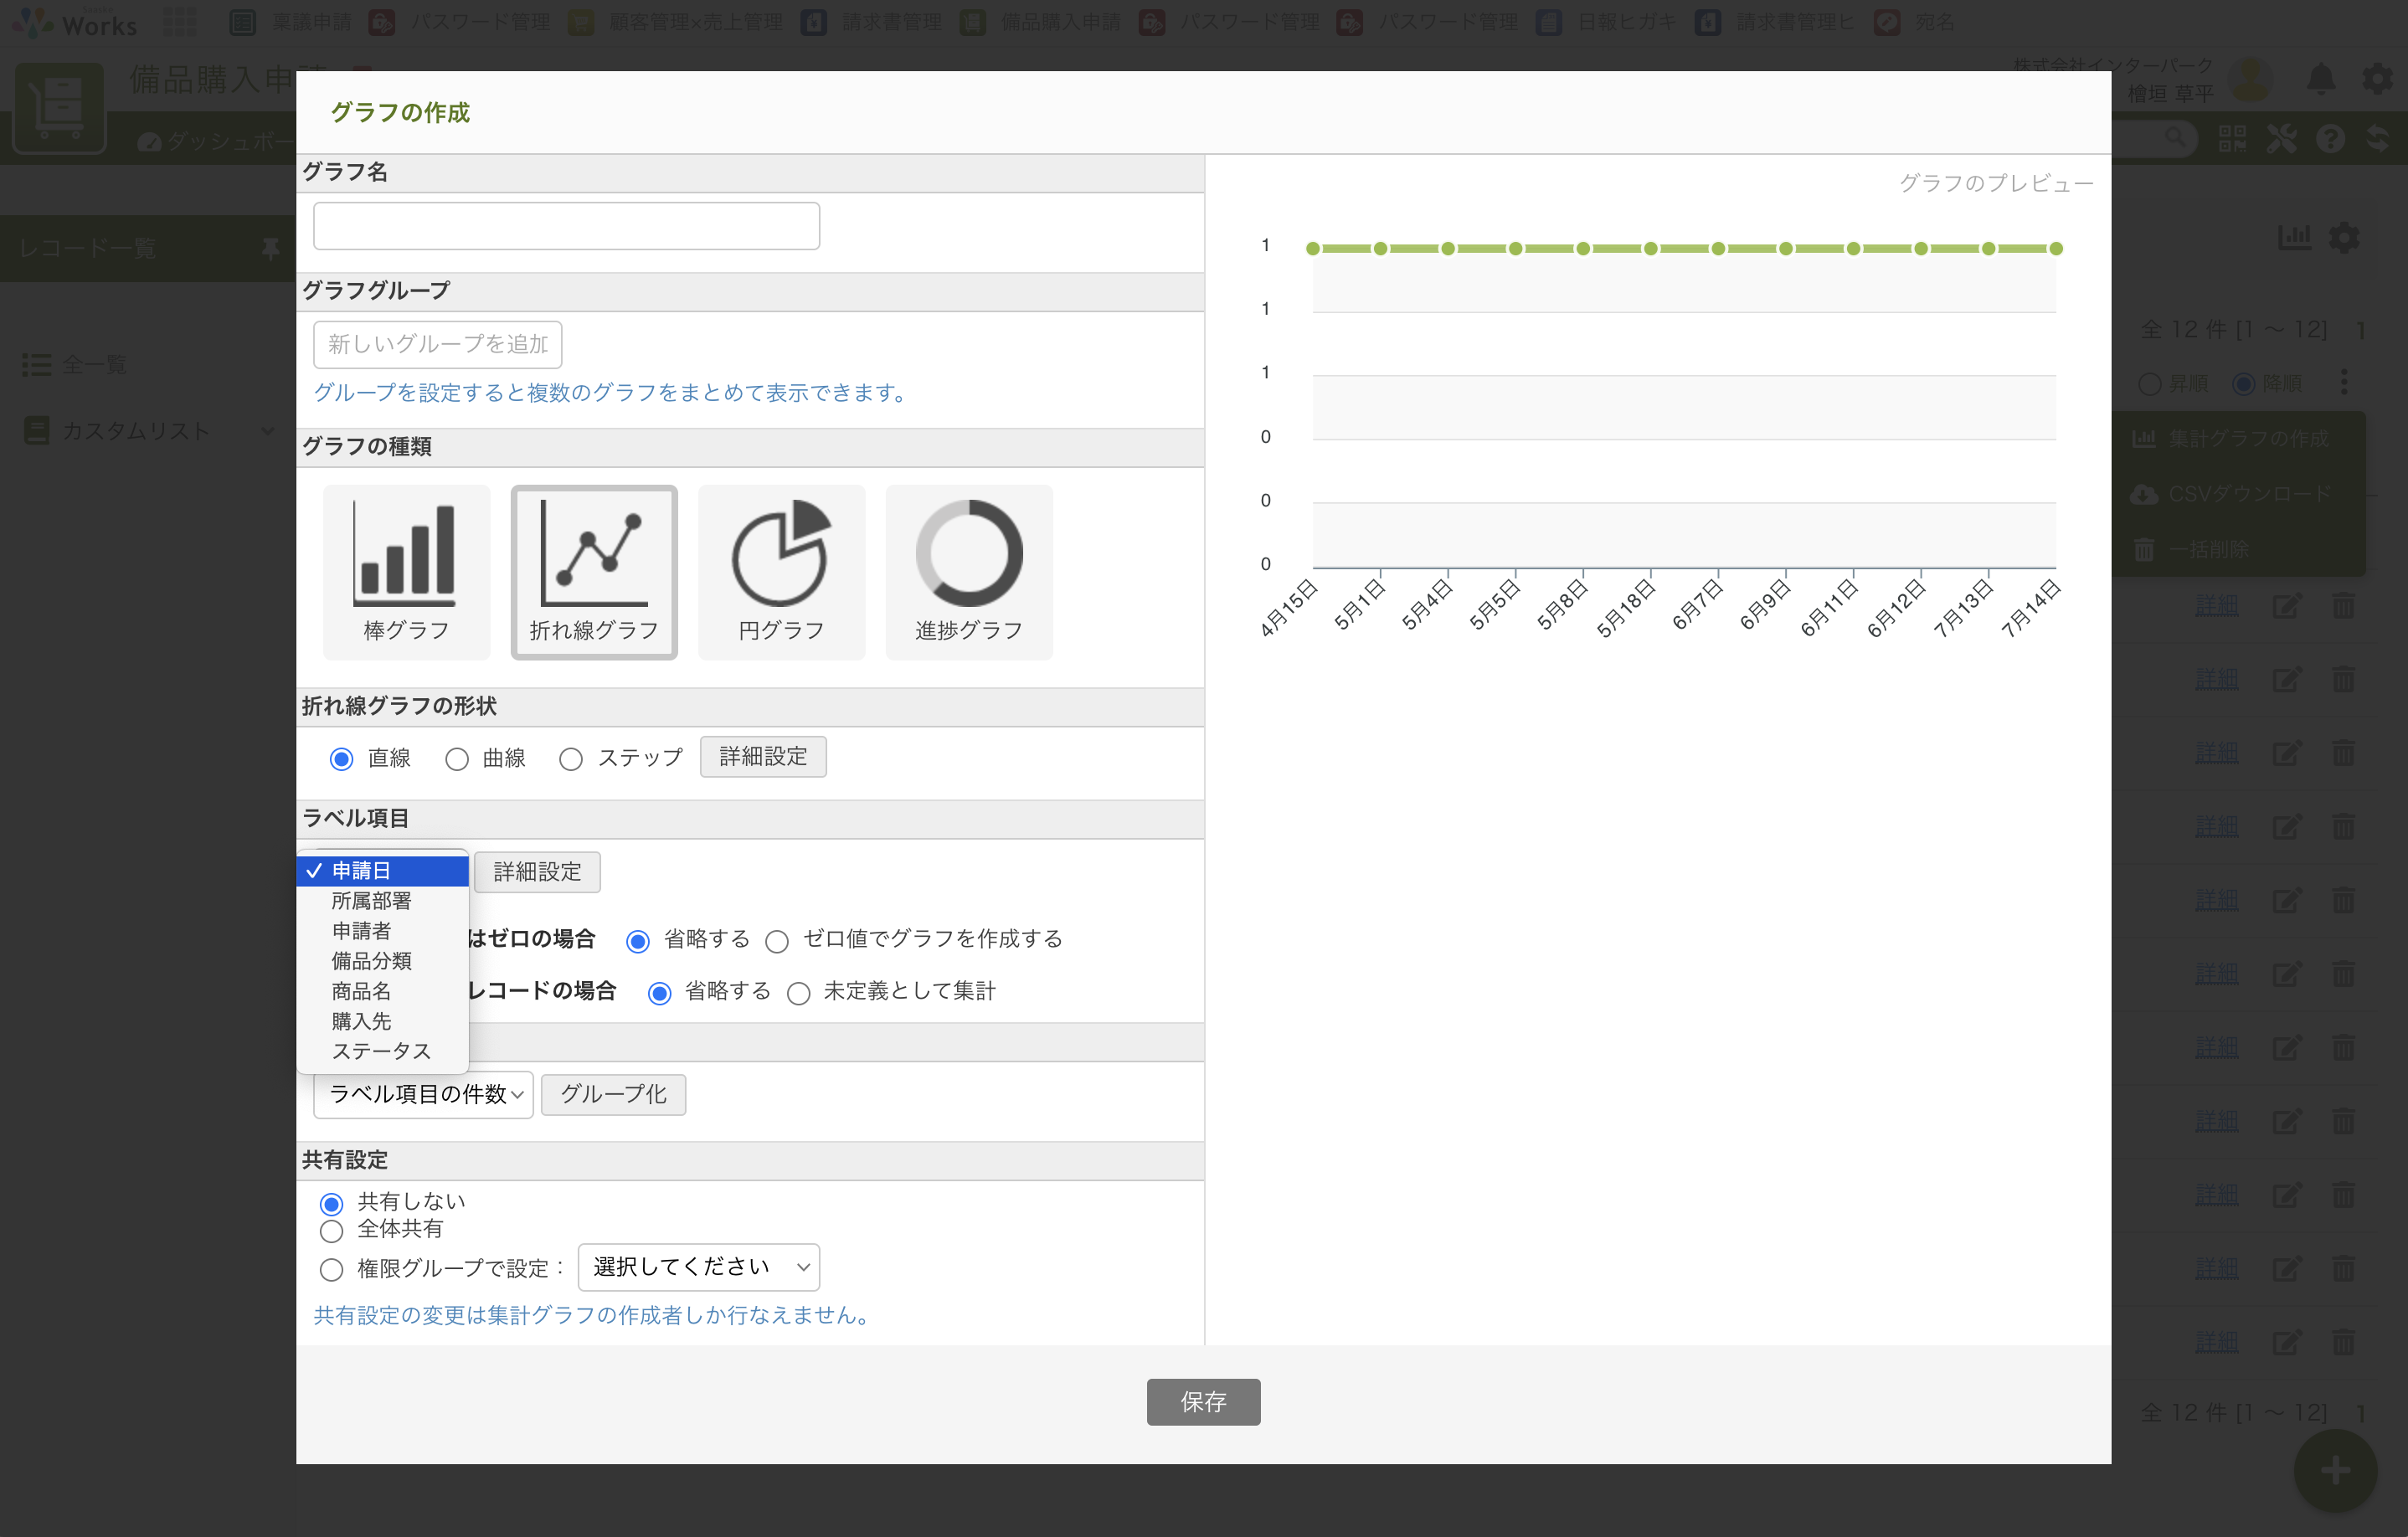Open the tools wrench icon
2408x1537 pixels.
pos(2282,139)
